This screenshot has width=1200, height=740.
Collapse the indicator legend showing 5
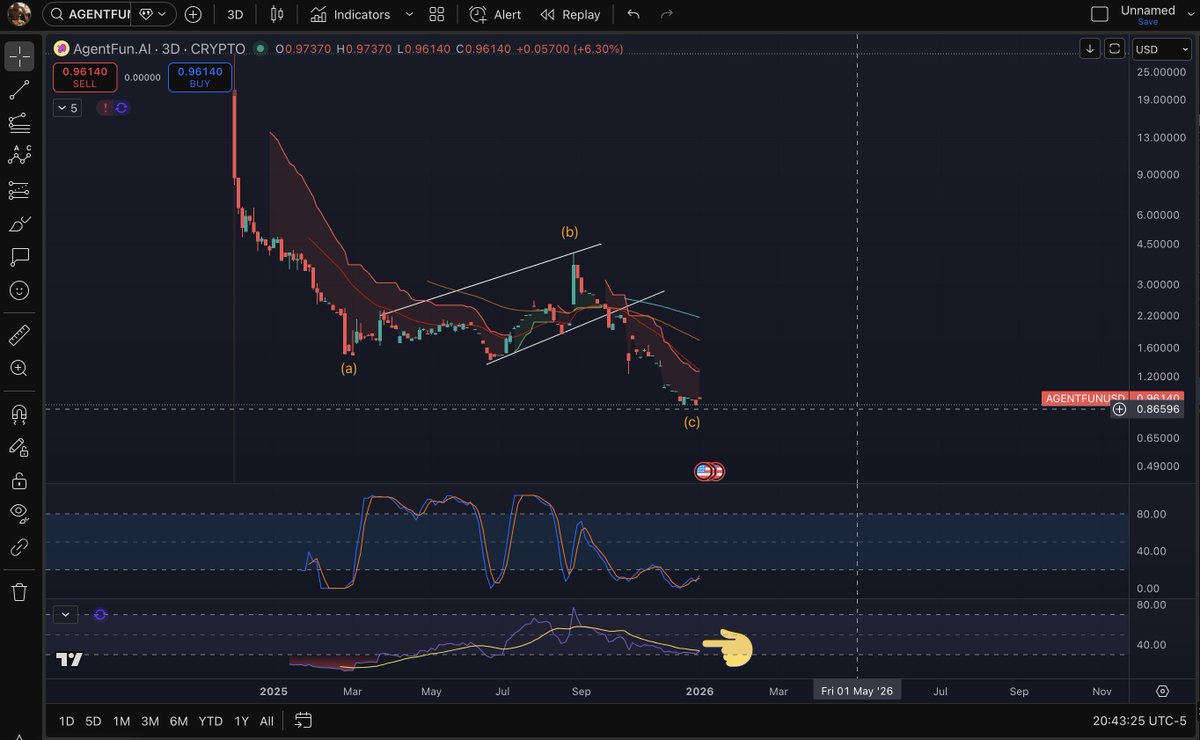(x=67, y=108)
